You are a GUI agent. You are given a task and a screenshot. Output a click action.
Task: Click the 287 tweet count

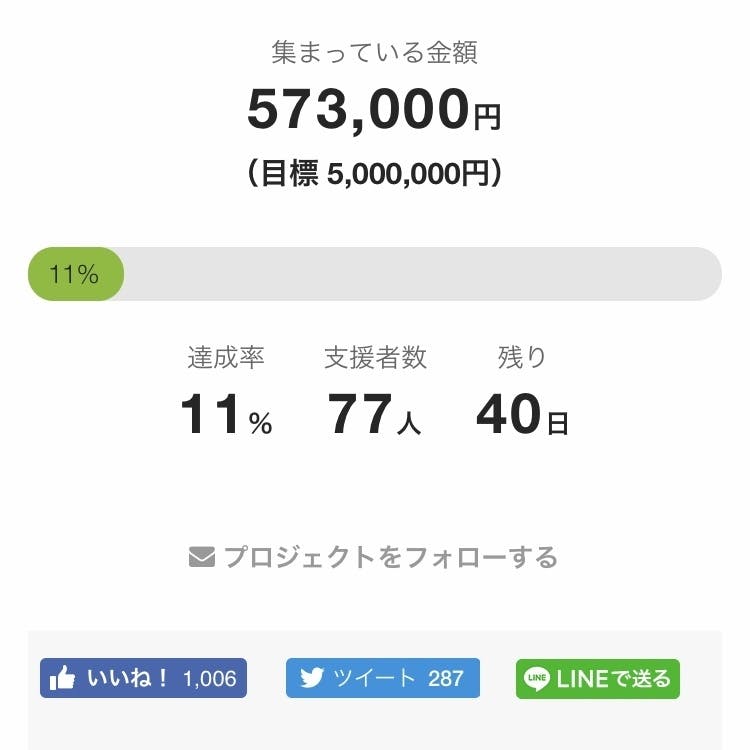point(446,679)
